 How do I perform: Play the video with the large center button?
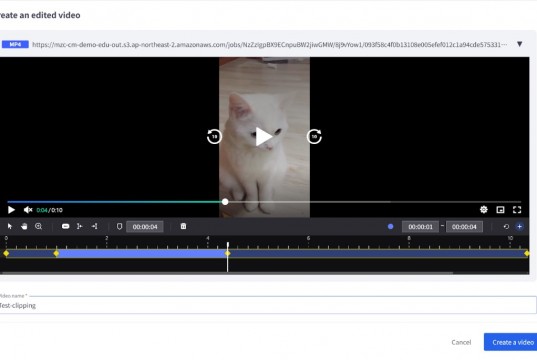tap(264, 137)
